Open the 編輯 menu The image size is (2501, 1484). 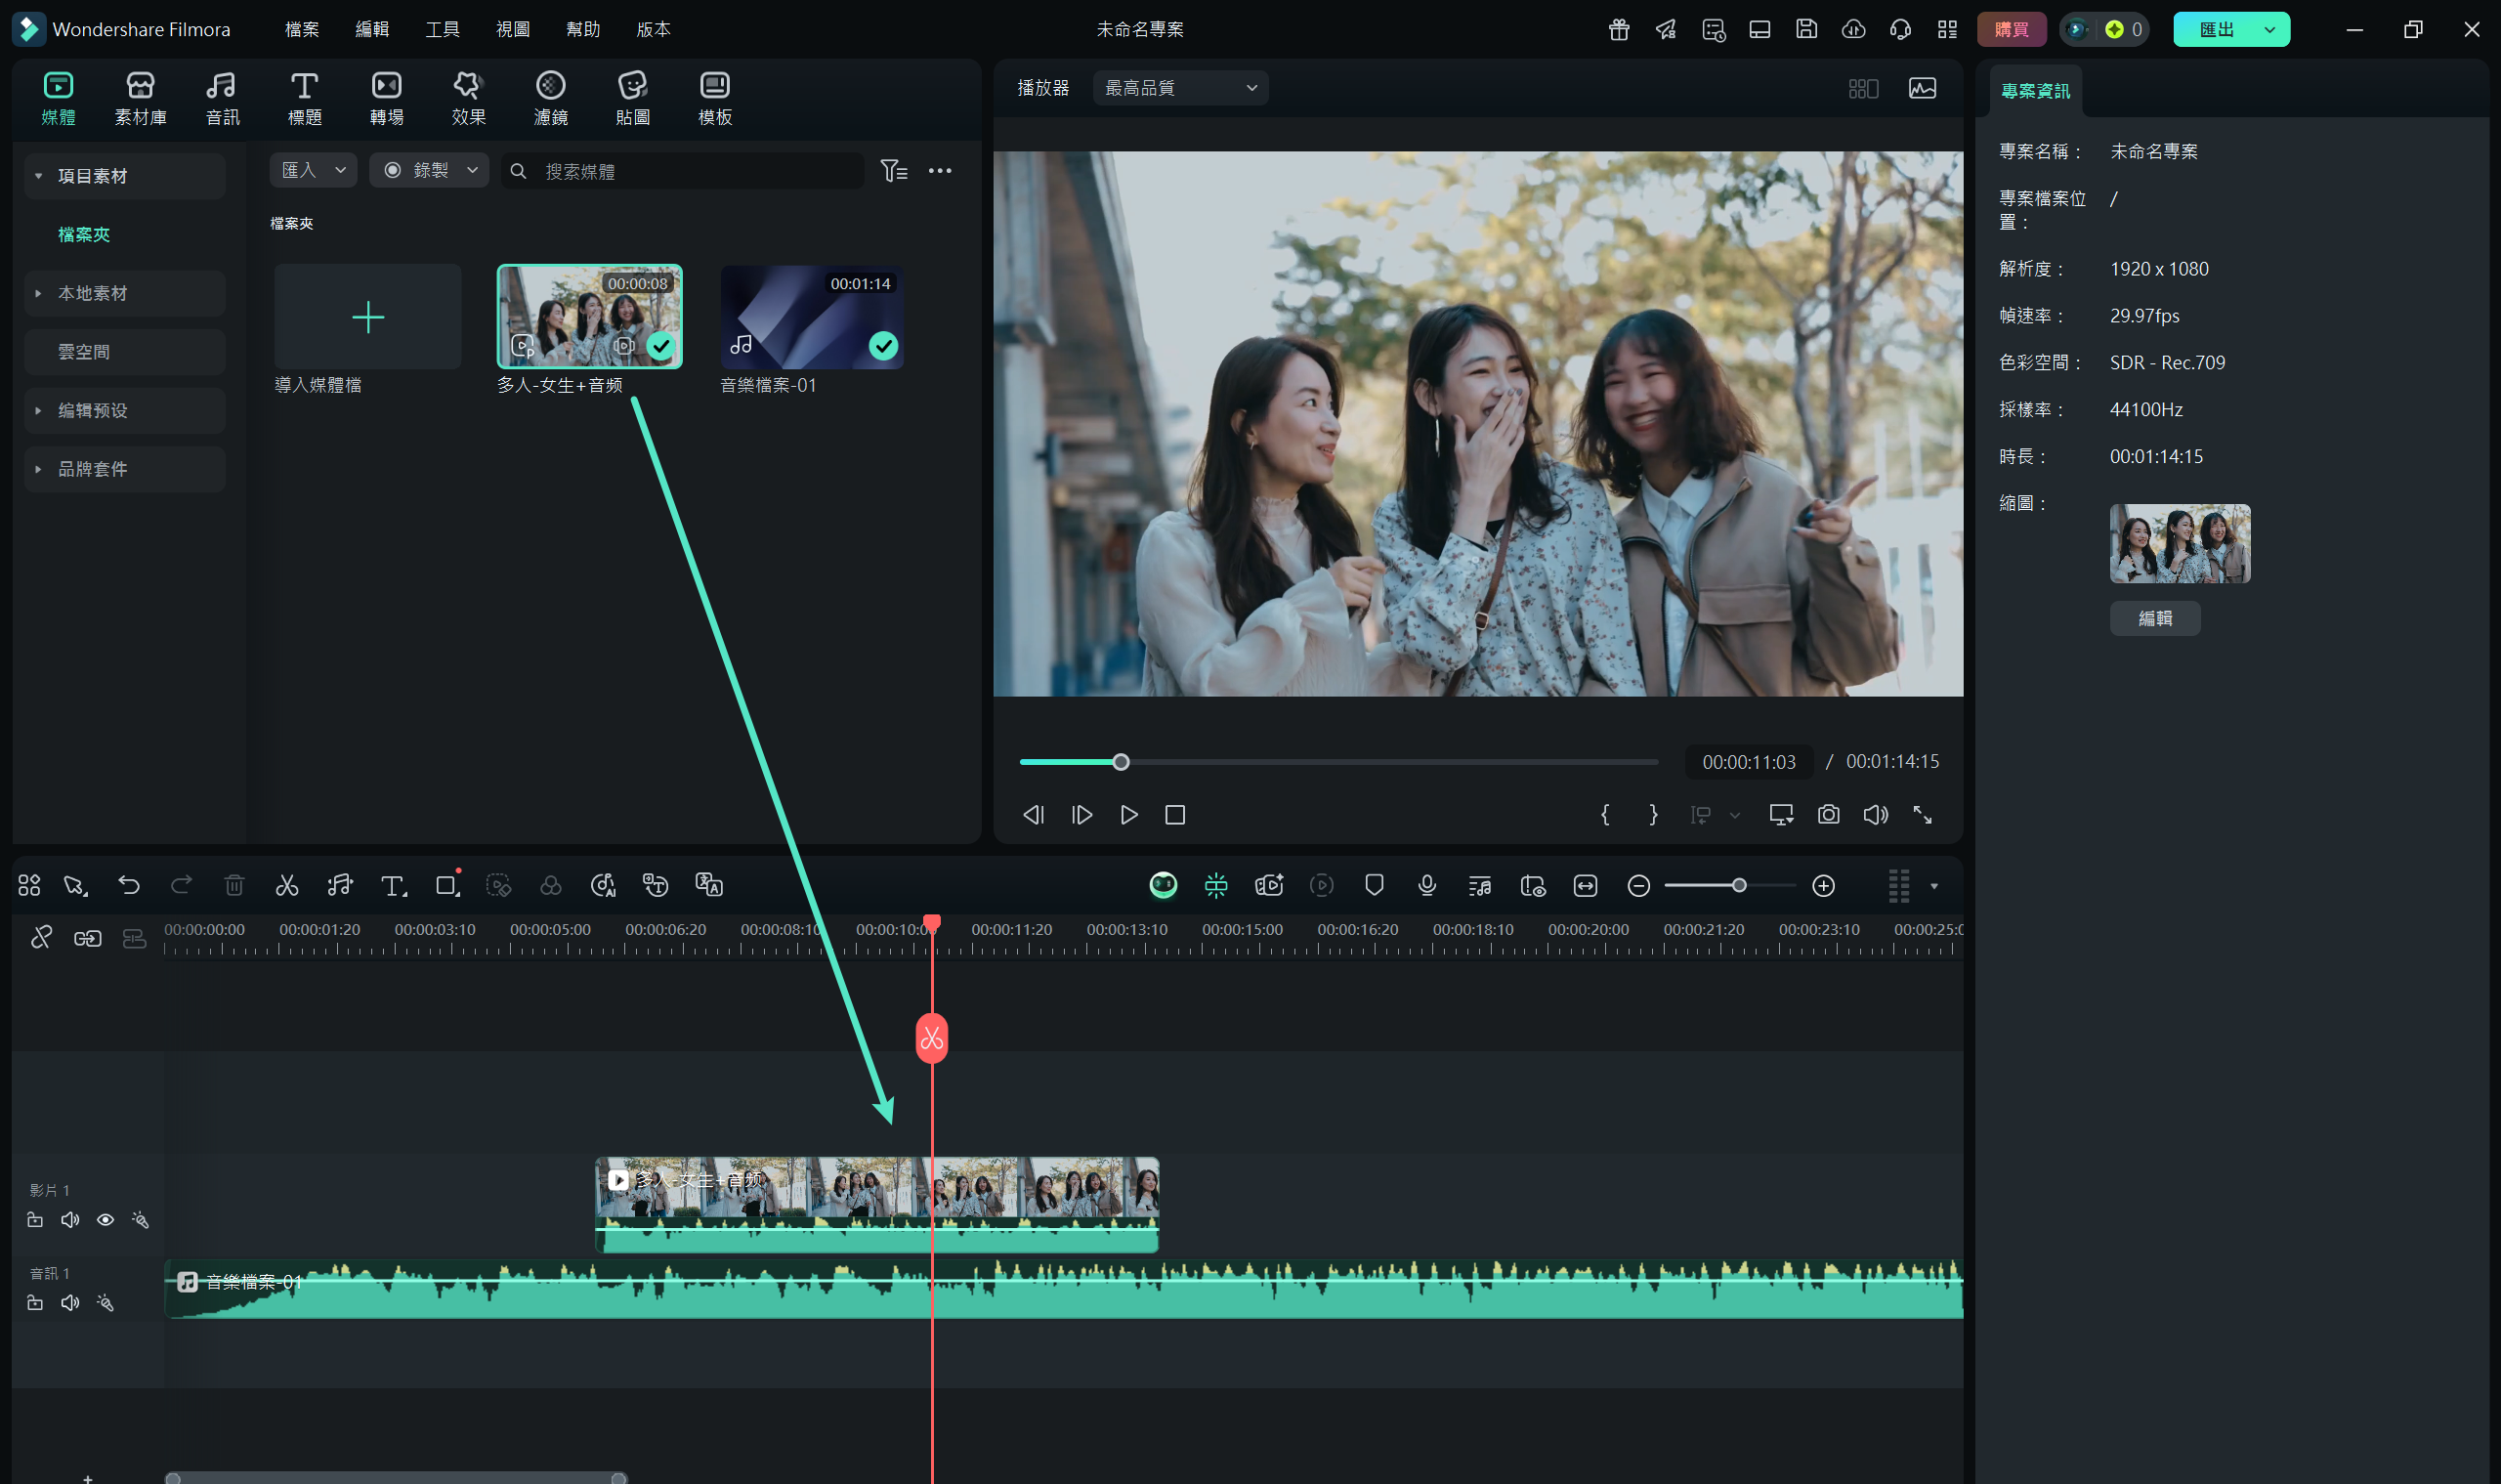372,29
